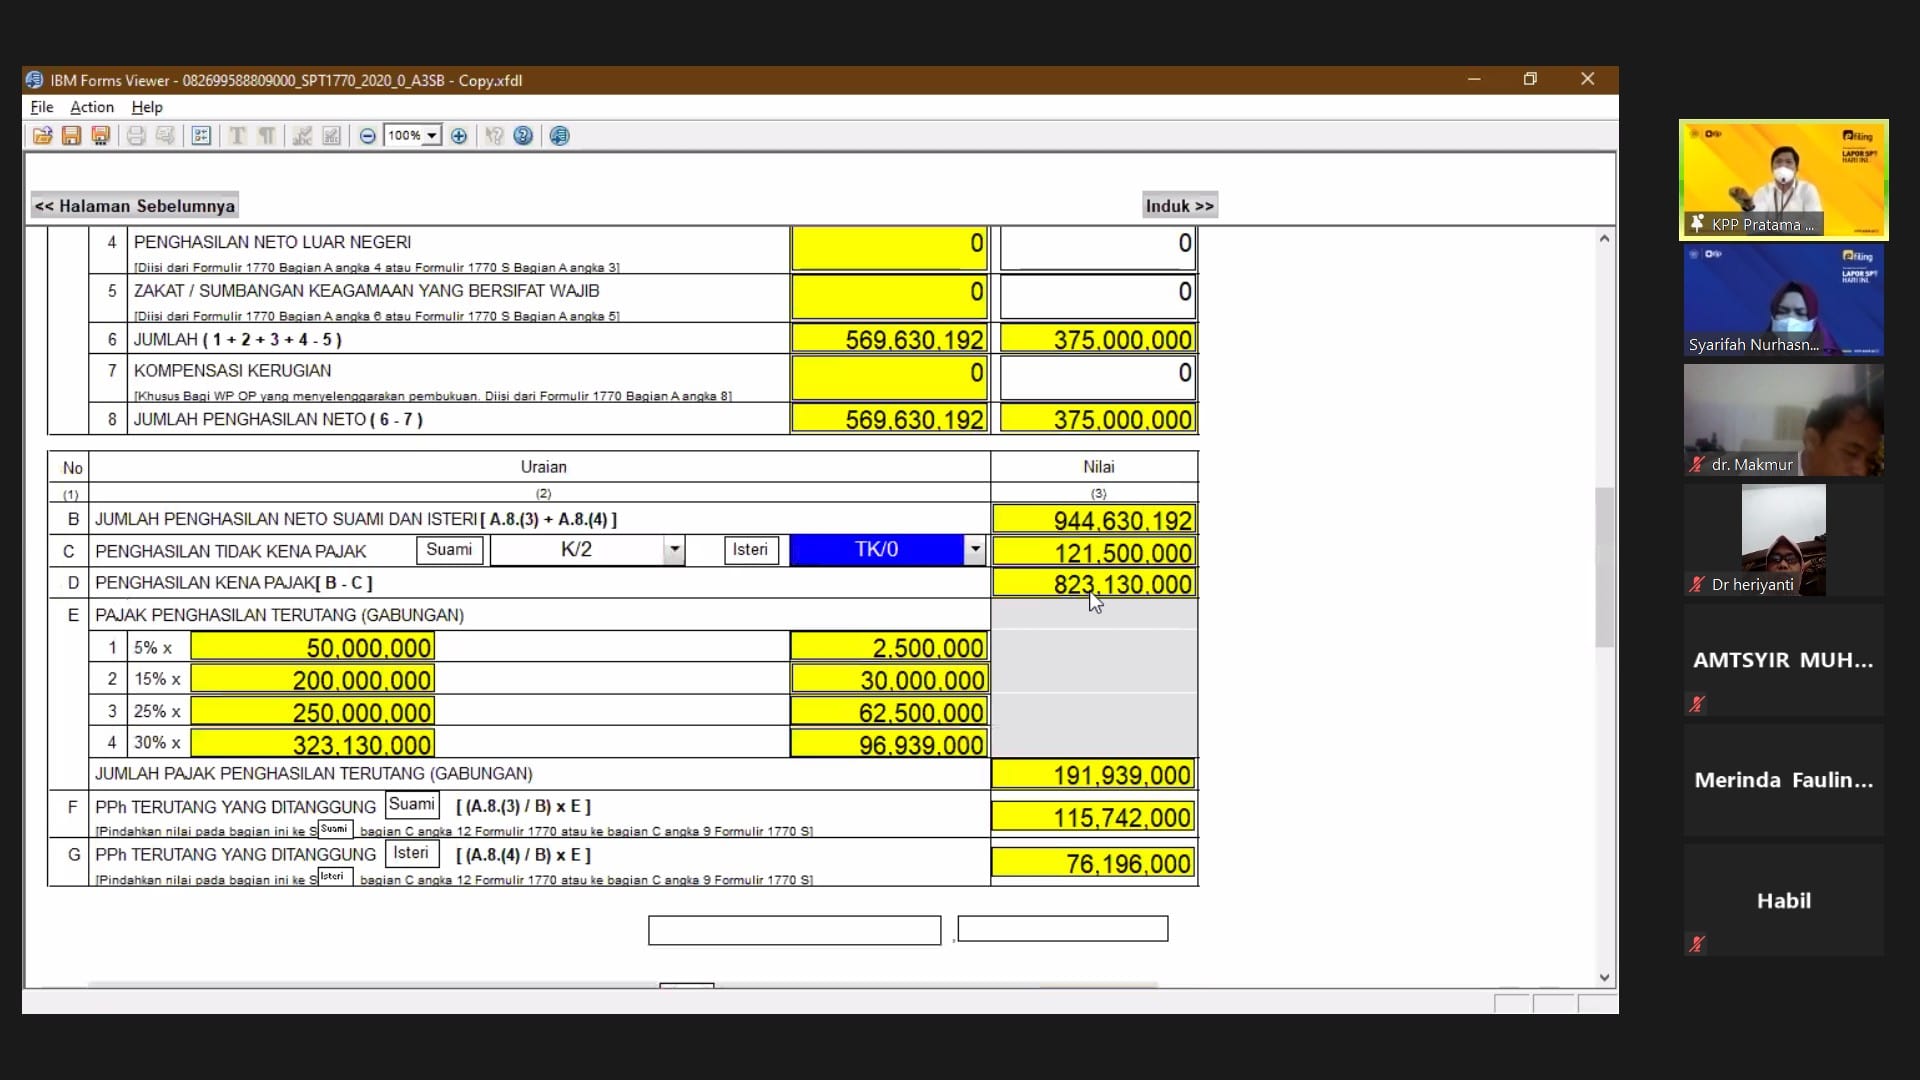The height and width of the screenshot is (1080, 1920).
Task: Zoom out with the minus icon
Action: (368, 136)
